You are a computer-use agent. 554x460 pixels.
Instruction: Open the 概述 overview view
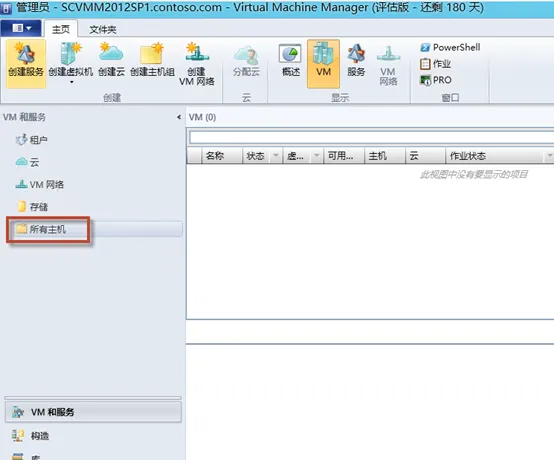click(x=291, y=59)
